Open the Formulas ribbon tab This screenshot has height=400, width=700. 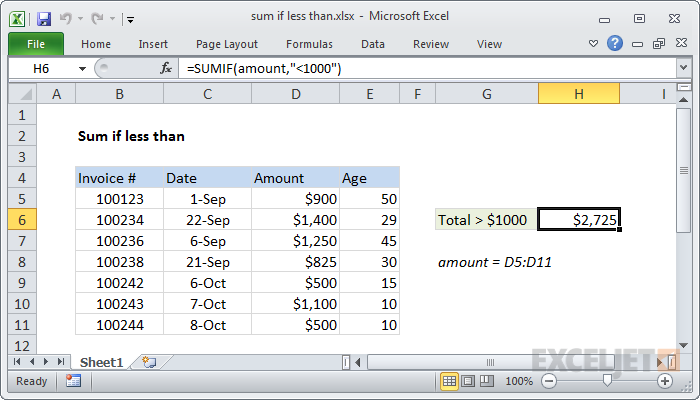coord(309,44)
